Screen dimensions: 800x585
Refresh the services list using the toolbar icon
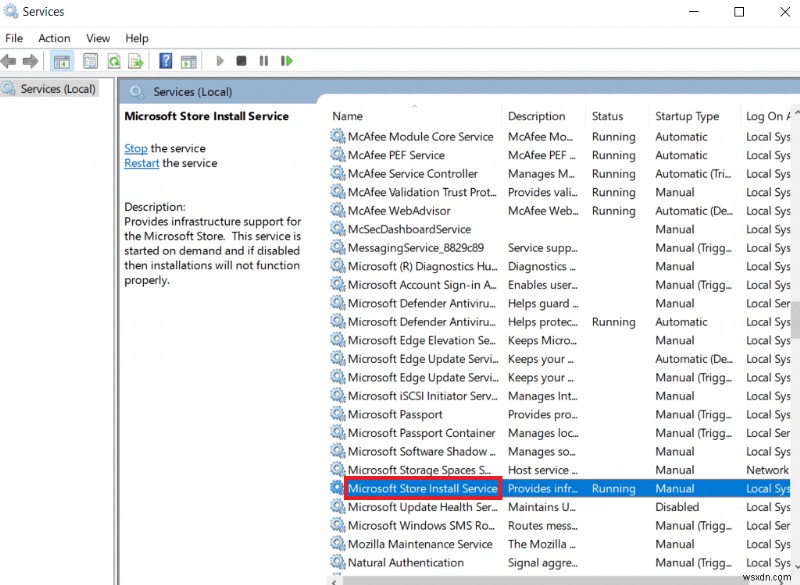pos(113,60)
